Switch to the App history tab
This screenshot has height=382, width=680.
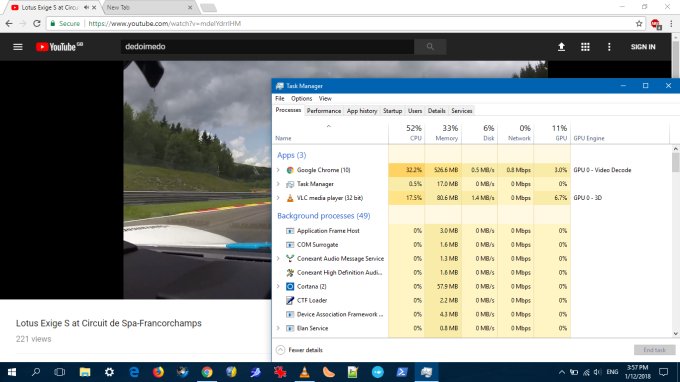tap(362, 111)
